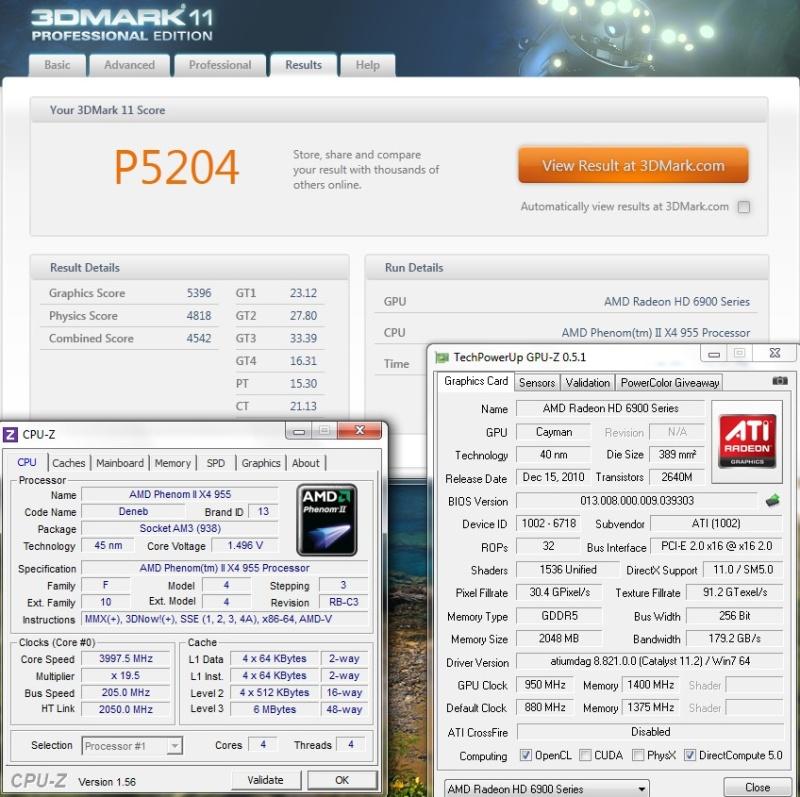
Task: Click the CPU-Z title bar icon
Action: click(x=10, y=435)
